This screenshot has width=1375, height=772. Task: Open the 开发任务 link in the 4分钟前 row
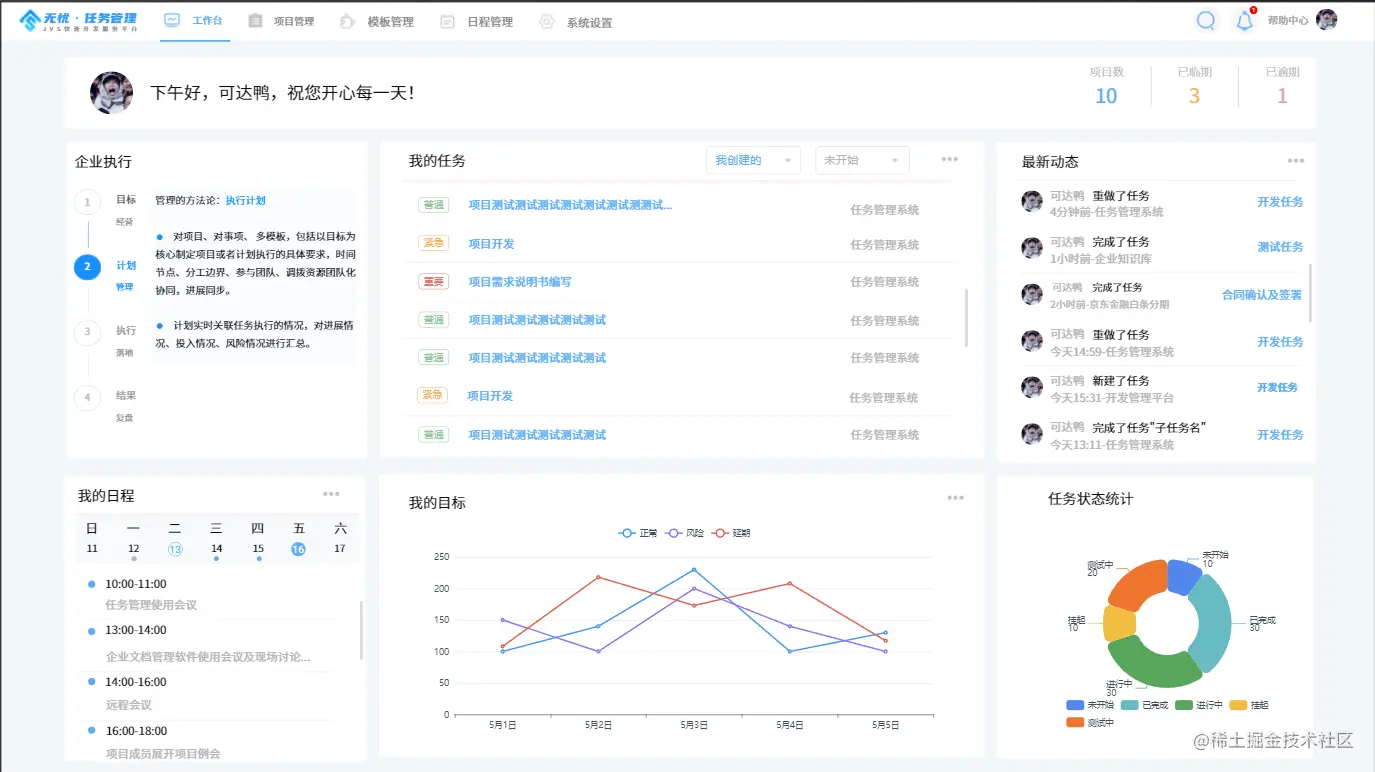[x=1280, y=202]
